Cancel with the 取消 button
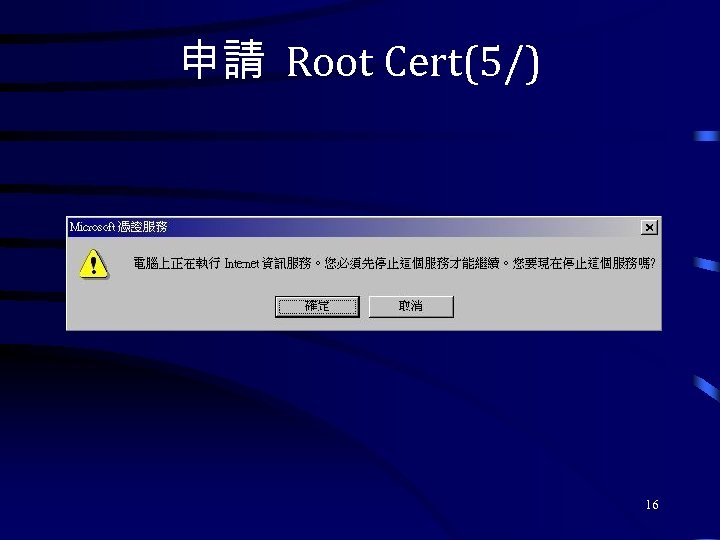 [x=411, y=306]
